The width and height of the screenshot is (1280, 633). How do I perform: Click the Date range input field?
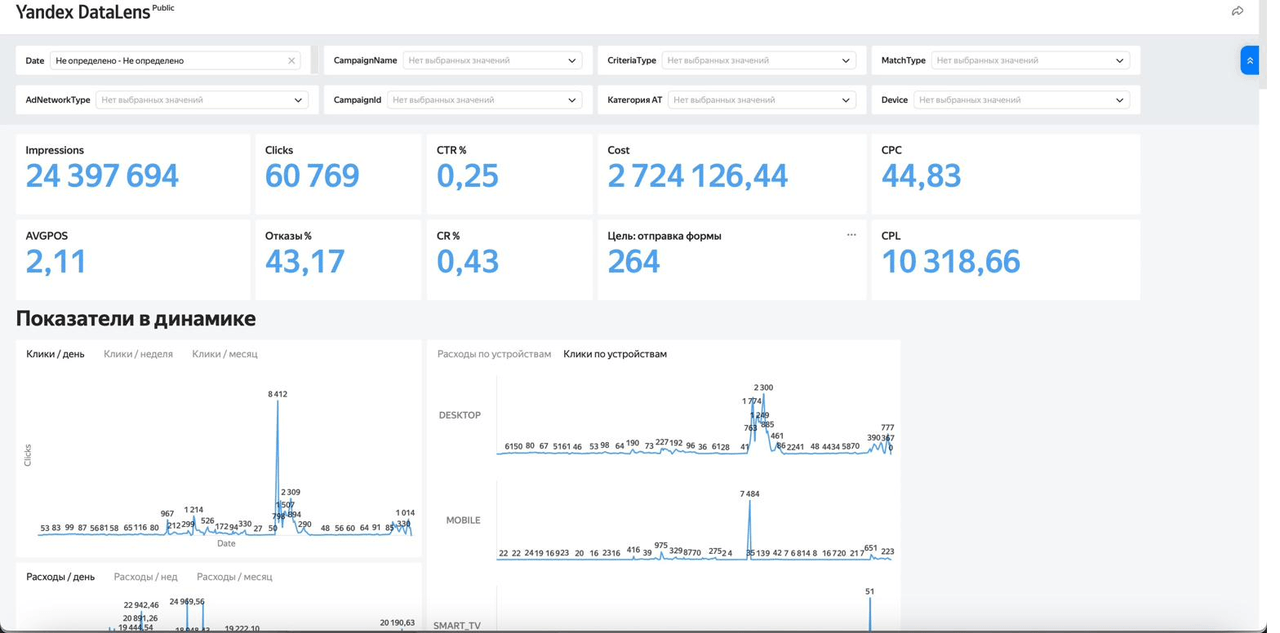click(x=175, y=61)
